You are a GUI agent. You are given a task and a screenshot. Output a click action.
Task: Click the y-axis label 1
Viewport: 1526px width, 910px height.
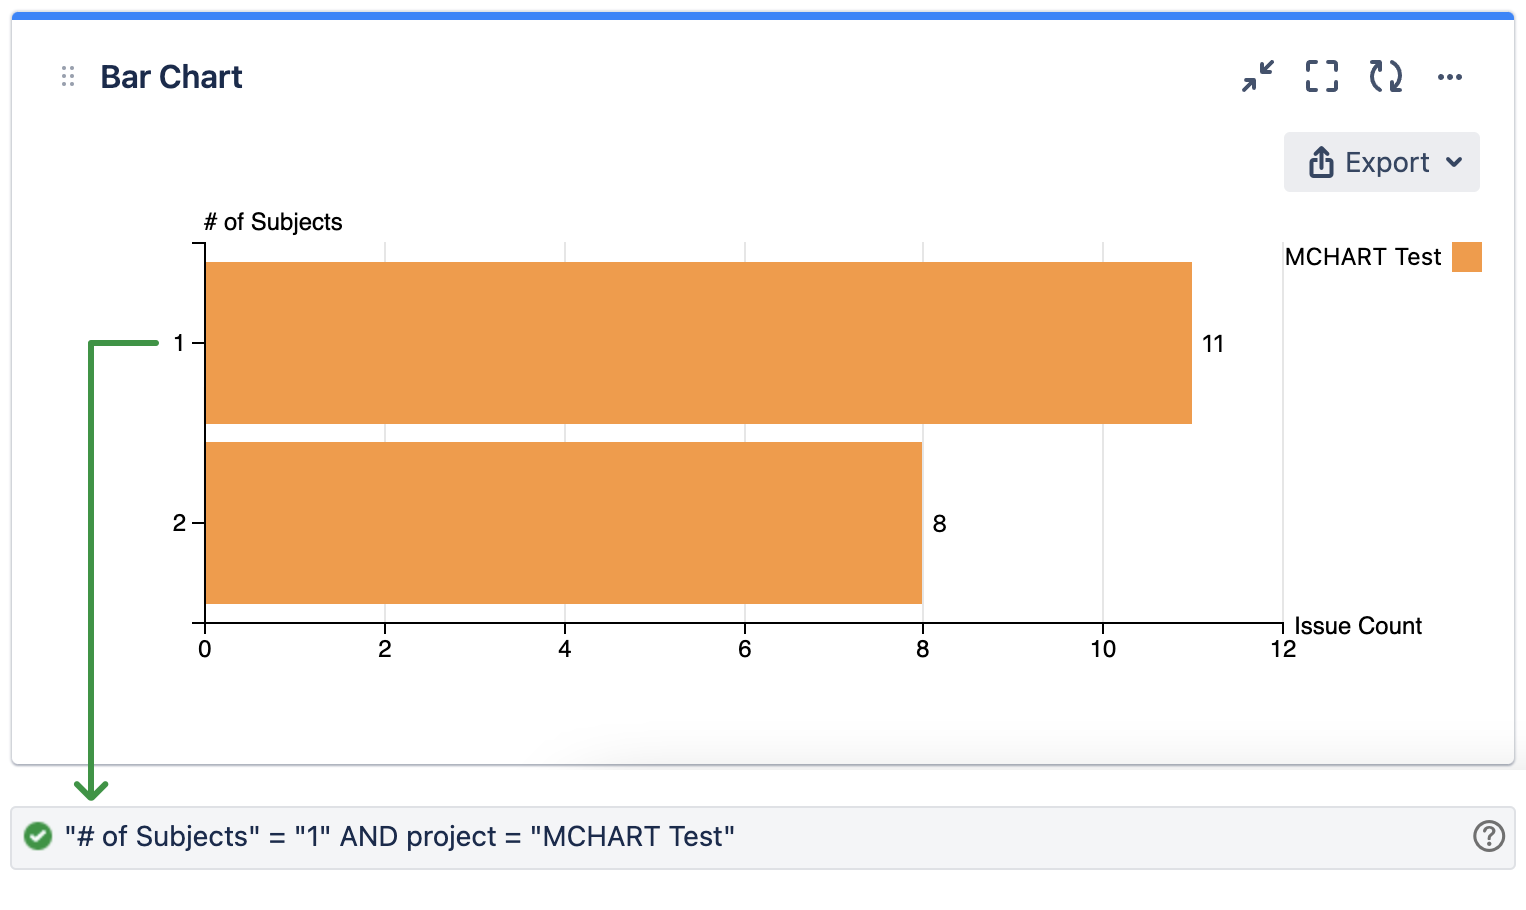point(179,344)
